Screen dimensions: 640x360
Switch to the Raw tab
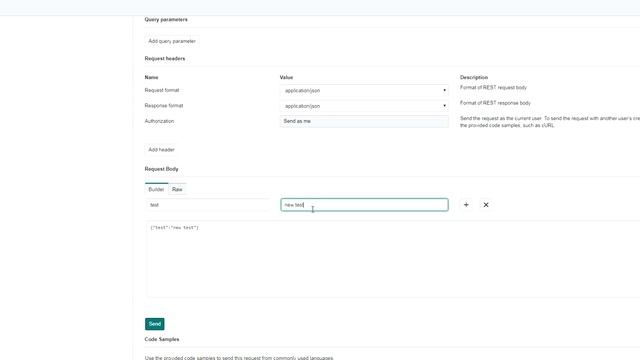point(177,189)
